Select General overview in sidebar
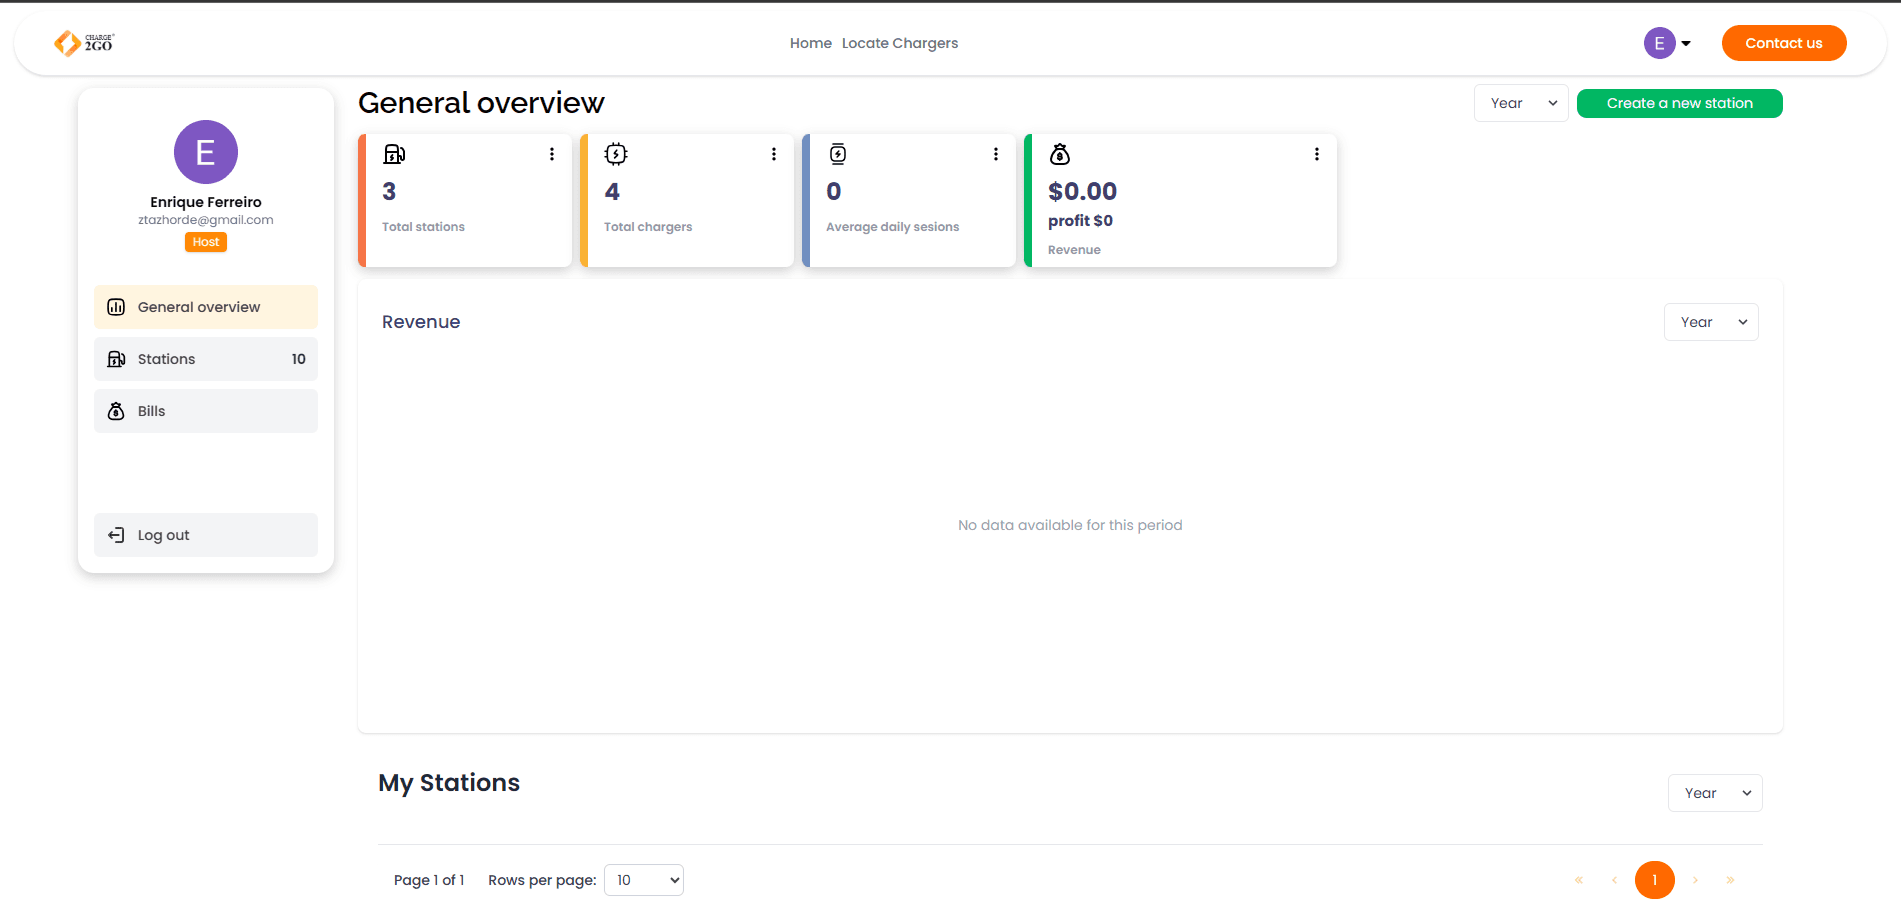 pos(206,307)
